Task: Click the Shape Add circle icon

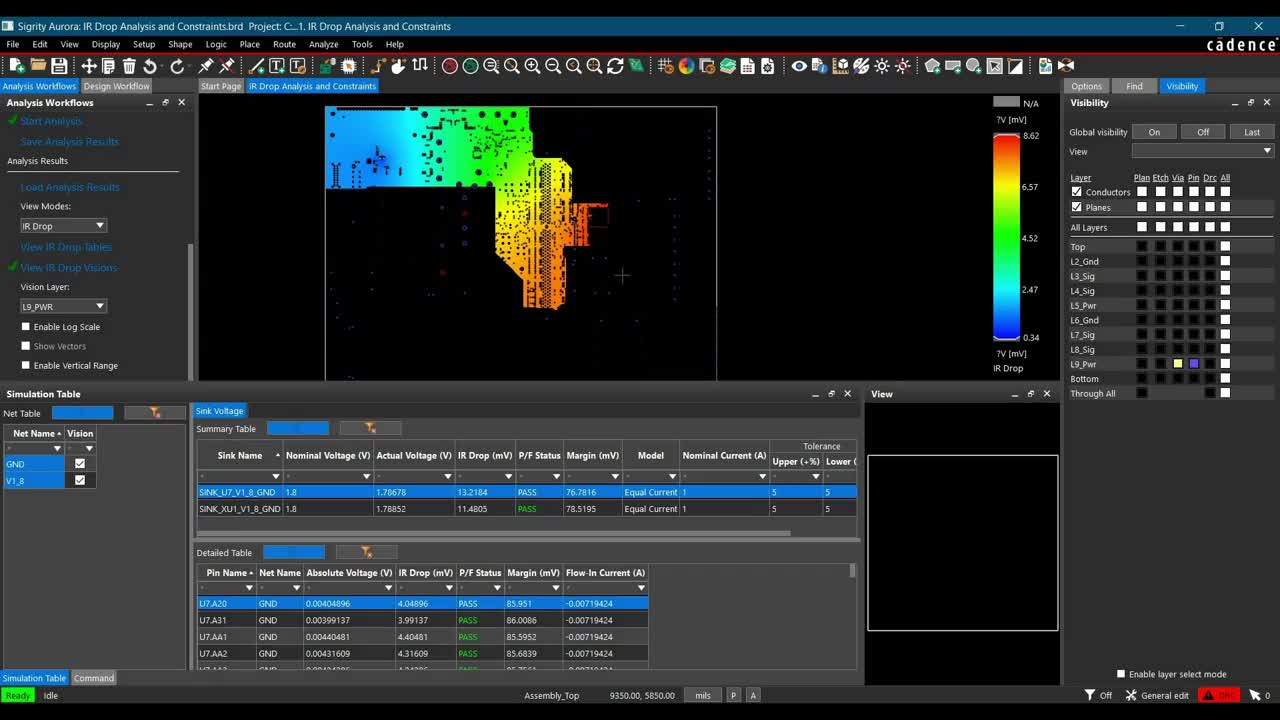Action: pyautogui.click(x=973, y=66)
